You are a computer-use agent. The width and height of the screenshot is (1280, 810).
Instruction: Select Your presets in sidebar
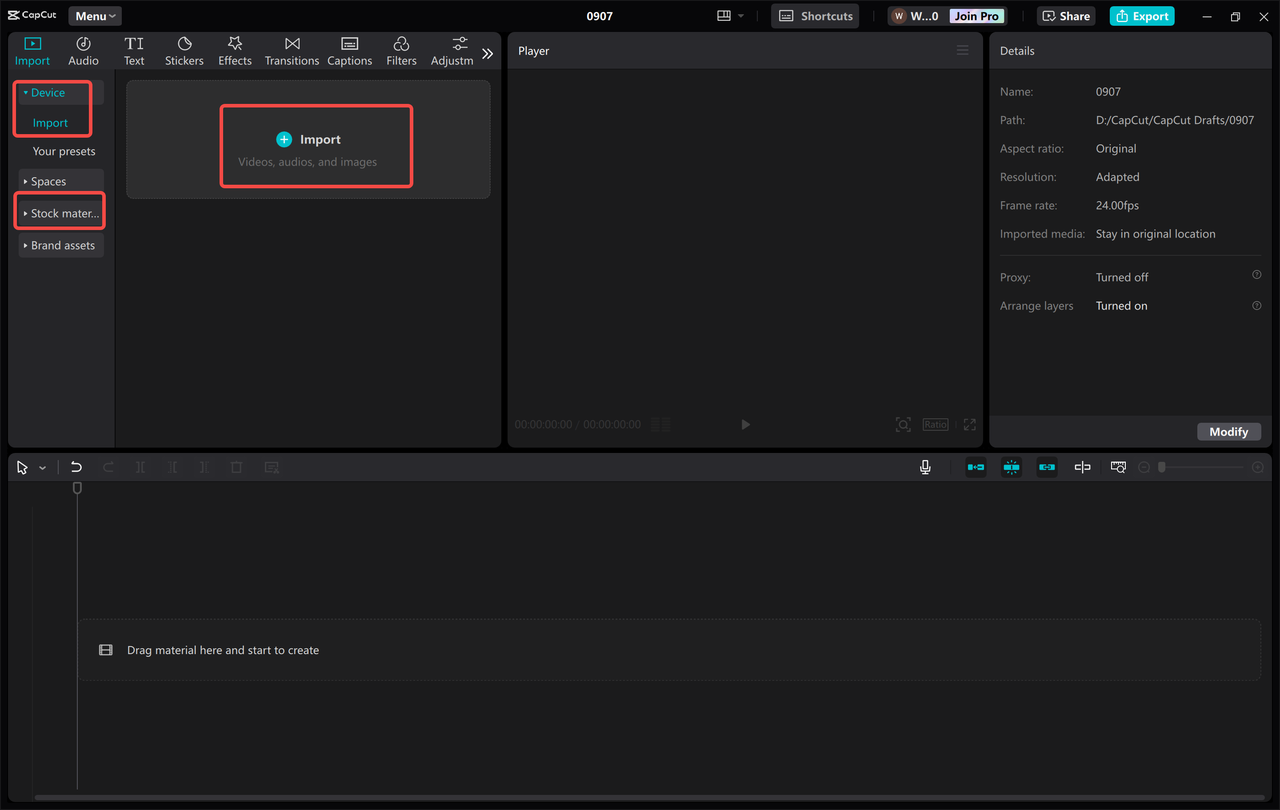(x=64, y=151)
